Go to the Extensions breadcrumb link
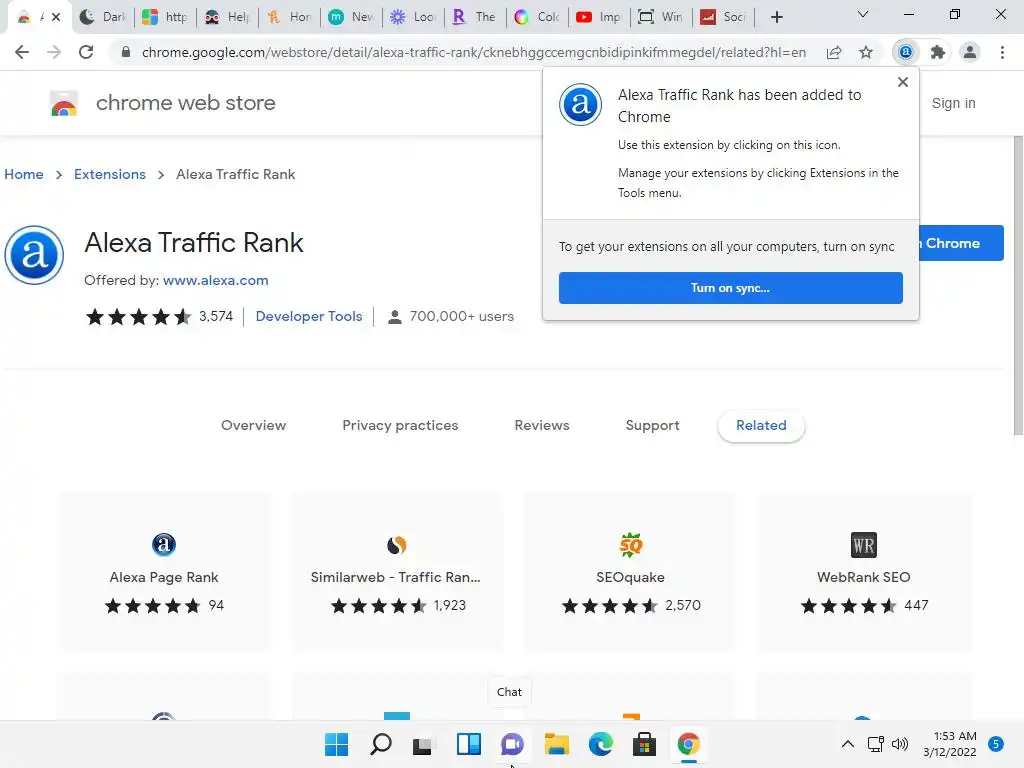This screenshot has height=768, width=1024. [110, 174]
